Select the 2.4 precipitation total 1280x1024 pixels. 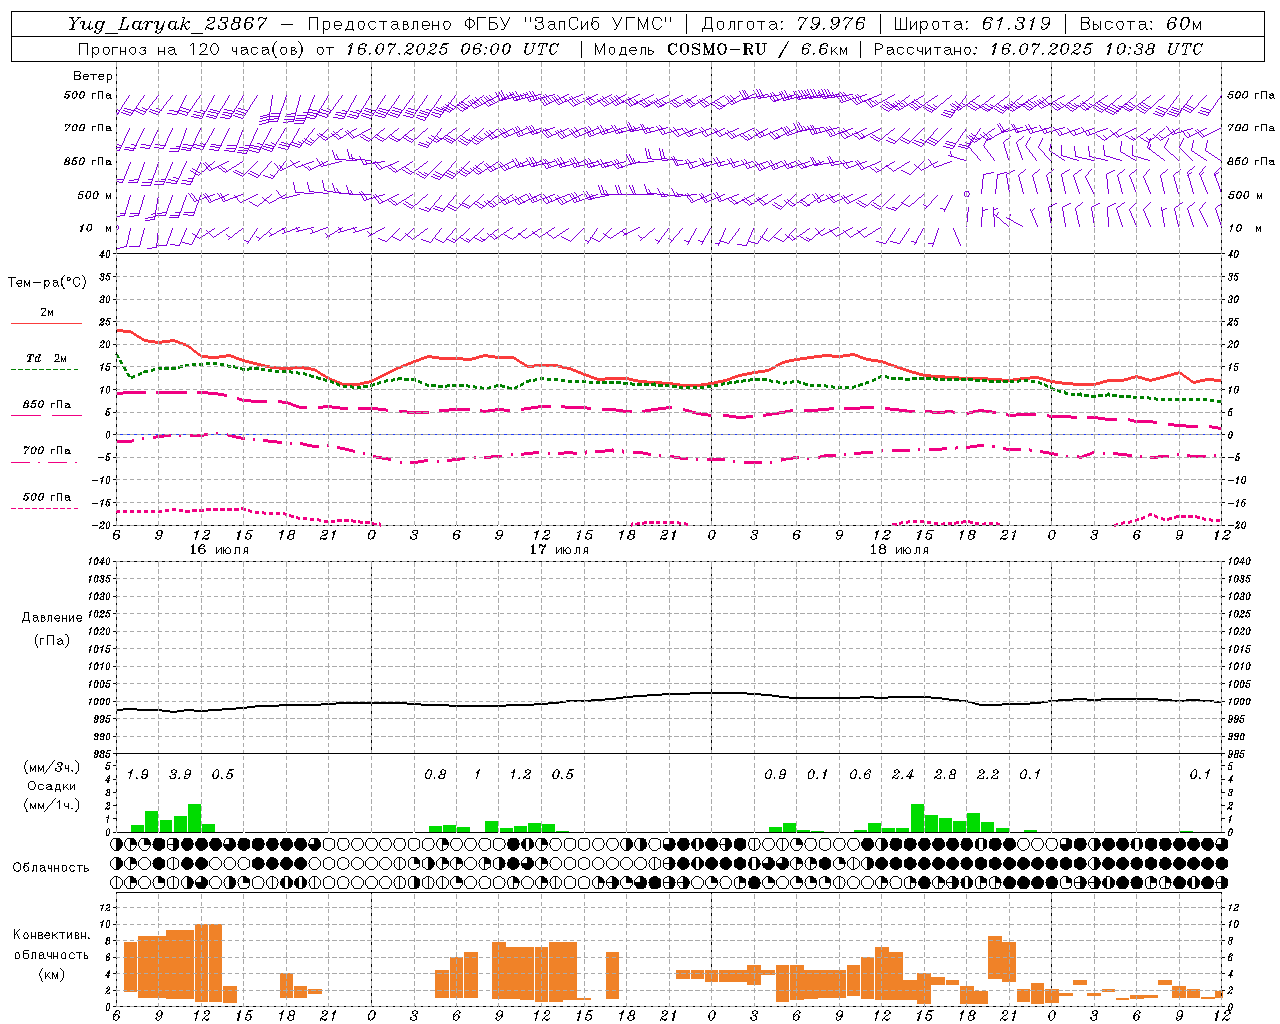[x=903, y=775]
